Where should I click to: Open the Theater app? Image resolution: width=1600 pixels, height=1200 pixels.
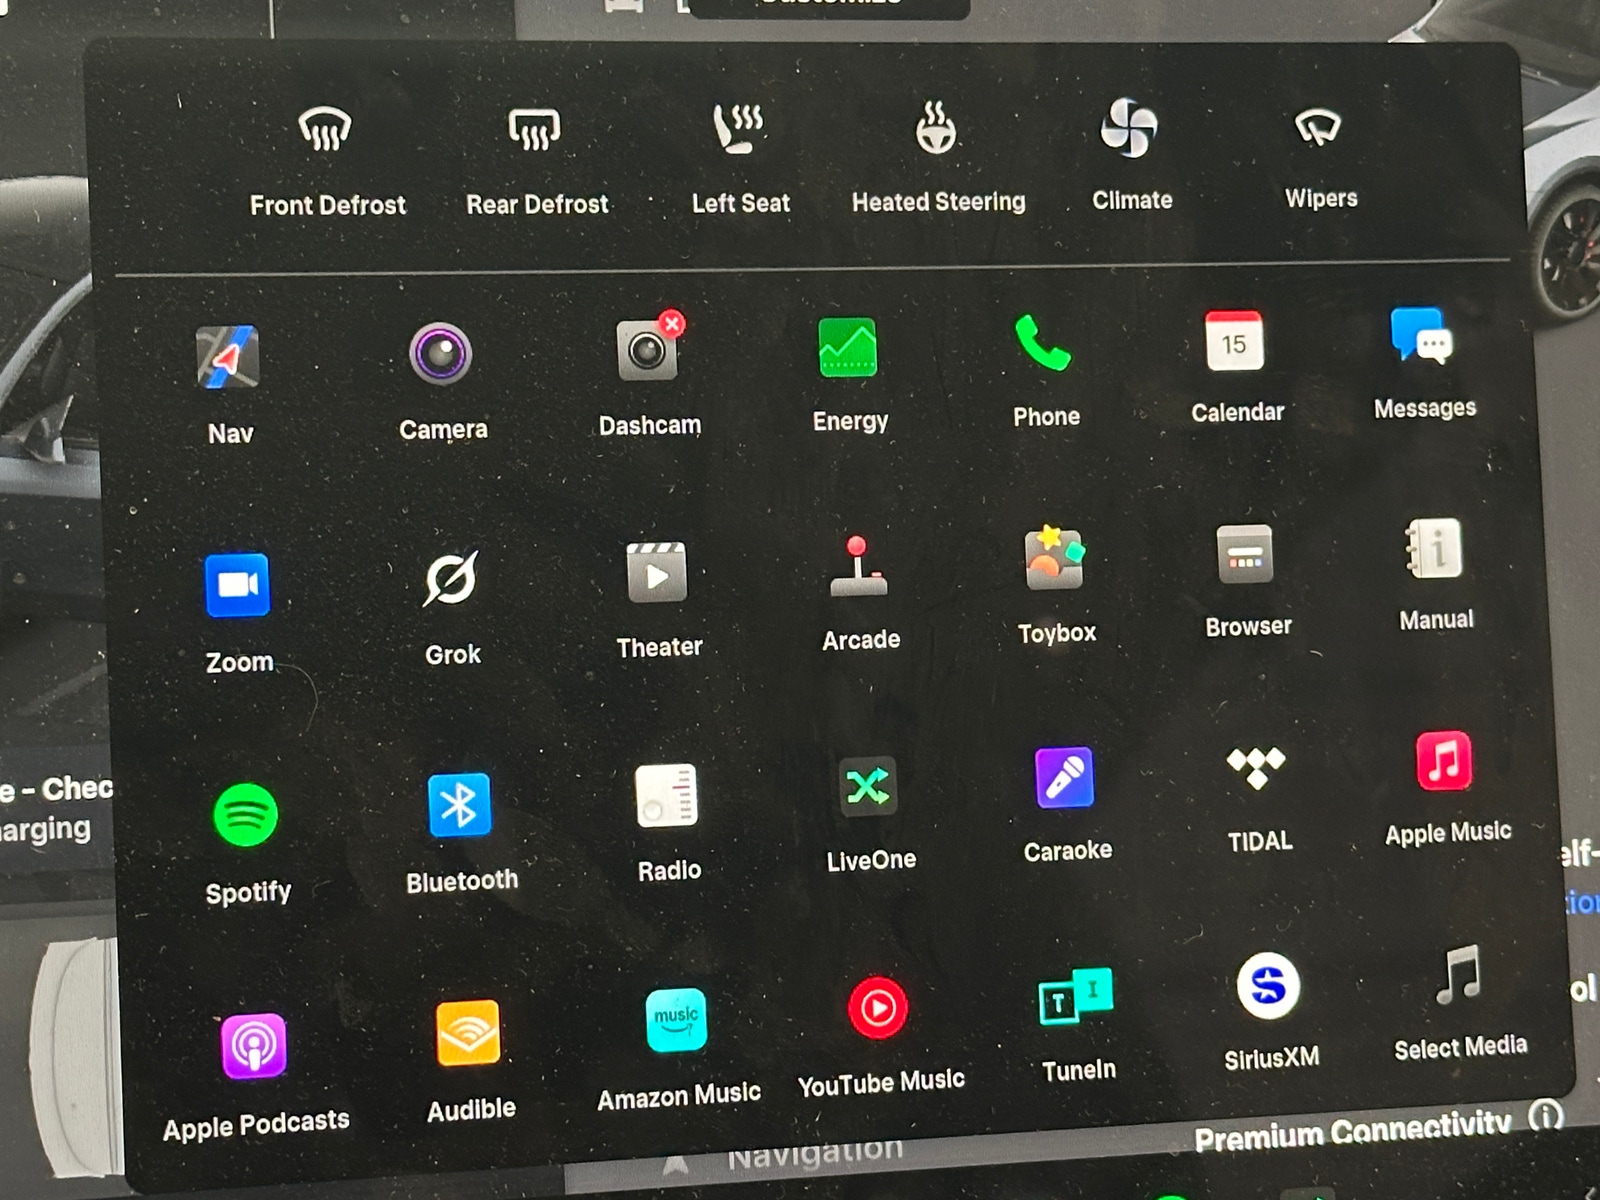click(x=656, y=573)
